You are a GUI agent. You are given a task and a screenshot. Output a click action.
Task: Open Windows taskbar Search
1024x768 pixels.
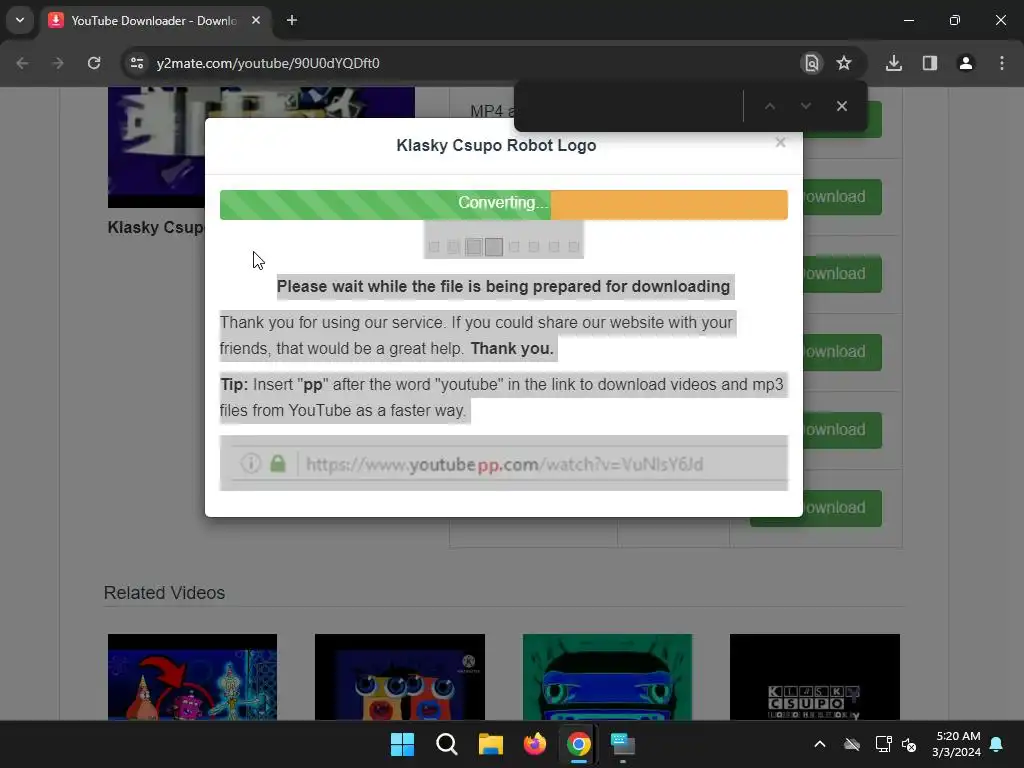point(447,744)
